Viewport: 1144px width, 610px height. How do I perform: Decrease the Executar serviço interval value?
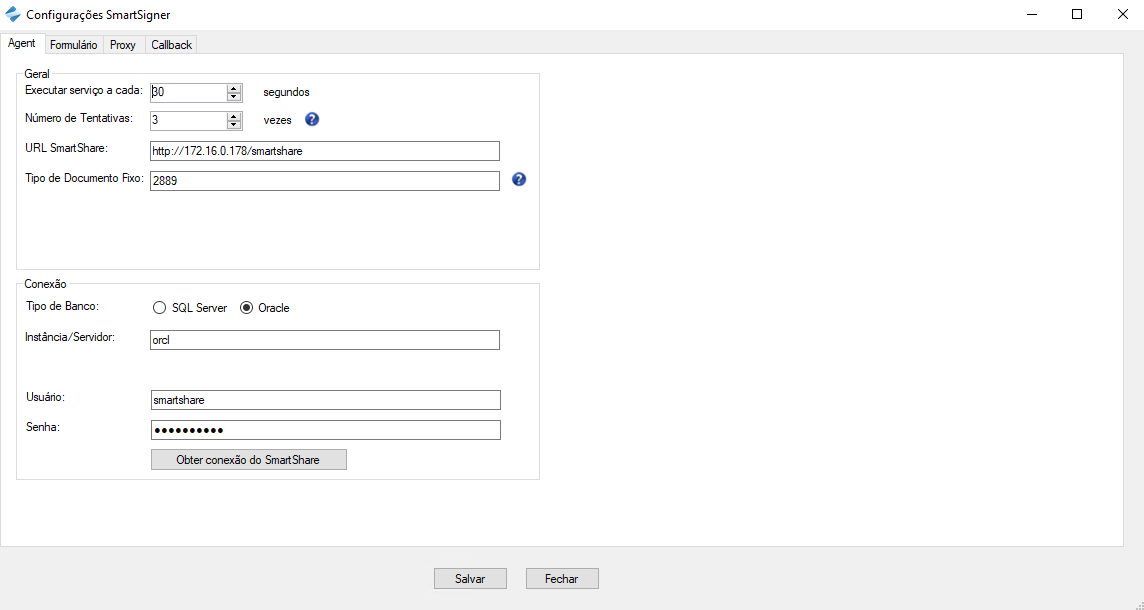[234, 97]
